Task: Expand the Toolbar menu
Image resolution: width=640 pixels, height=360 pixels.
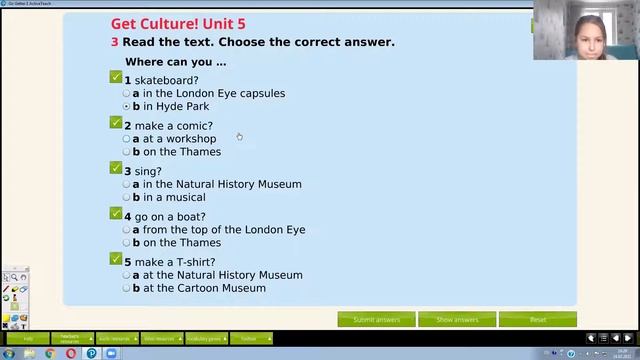Action: (x=251, y=339)
